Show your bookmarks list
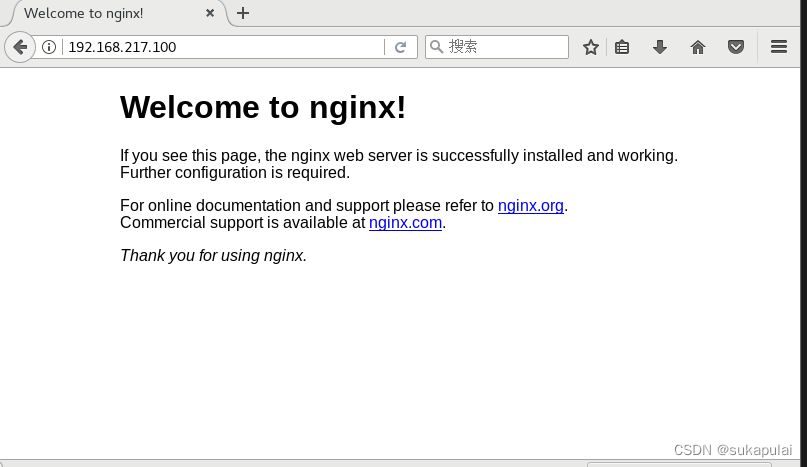Image resolution: width=807 pixels, height=467 pixels. (622, 47)
